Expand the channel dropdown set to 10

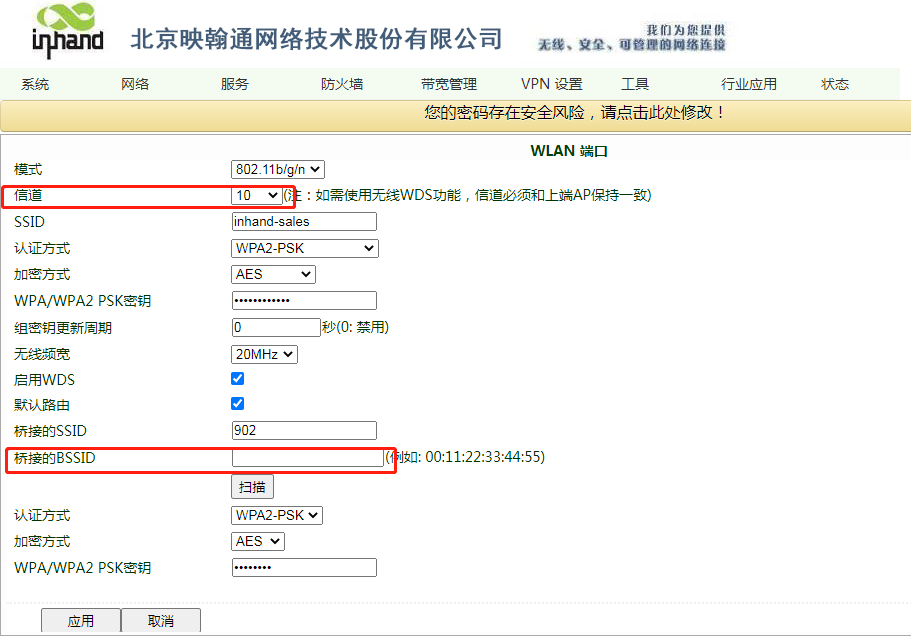pos(256,196)
